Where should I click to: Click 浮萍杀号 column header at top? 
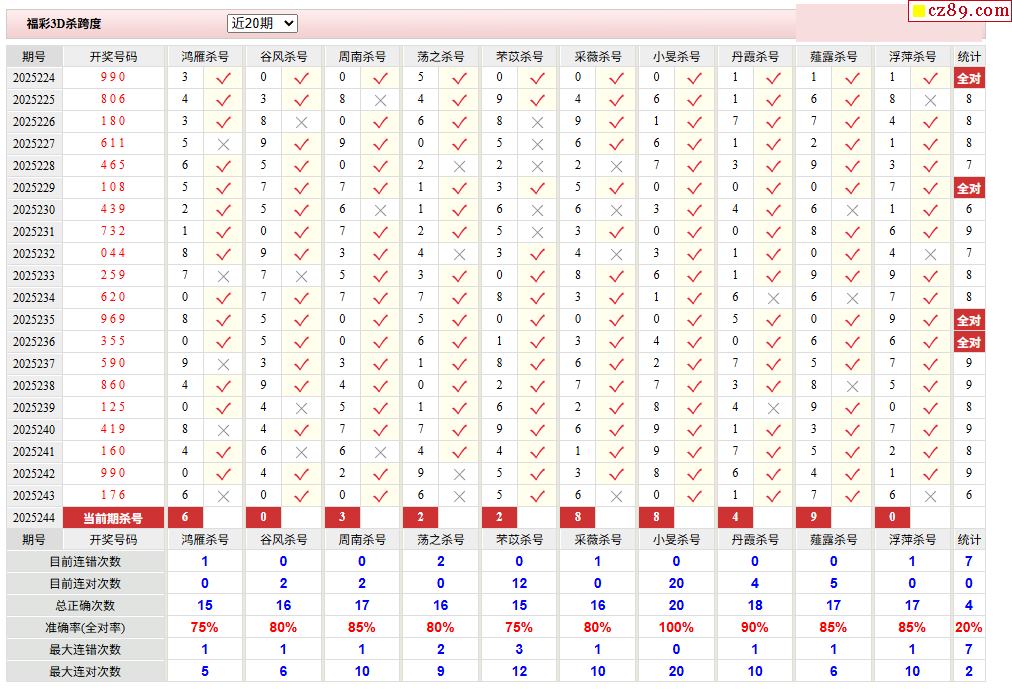click(913, 57)
